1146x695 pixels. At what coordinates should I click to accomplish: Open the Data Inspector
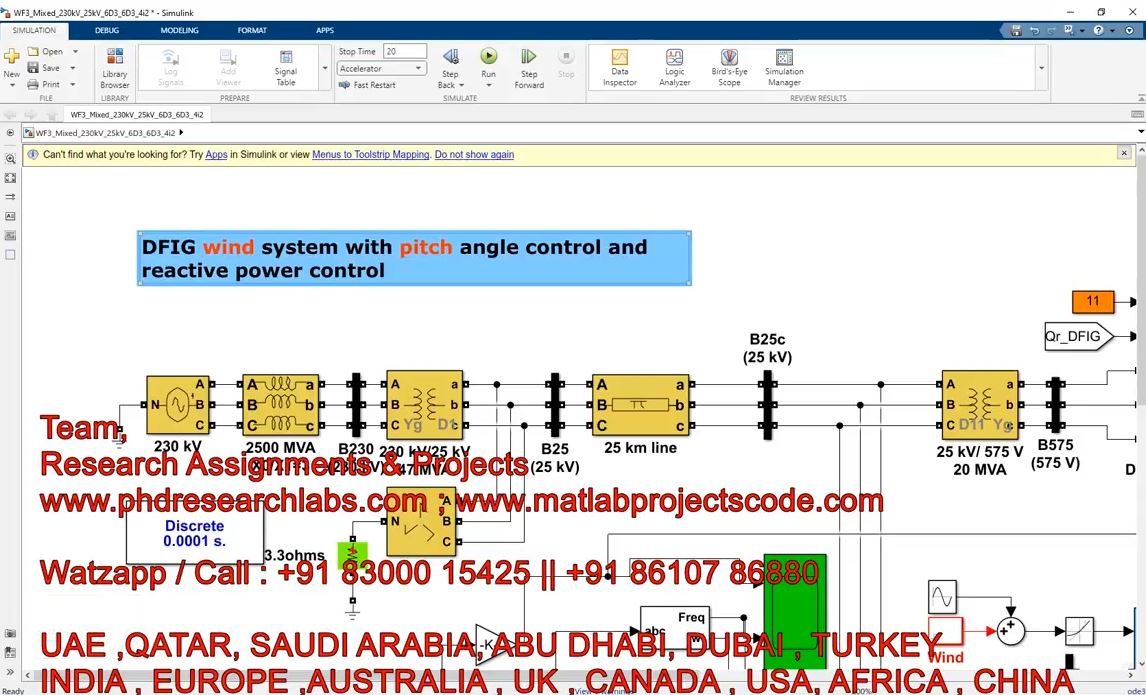(x=619, y=67)
